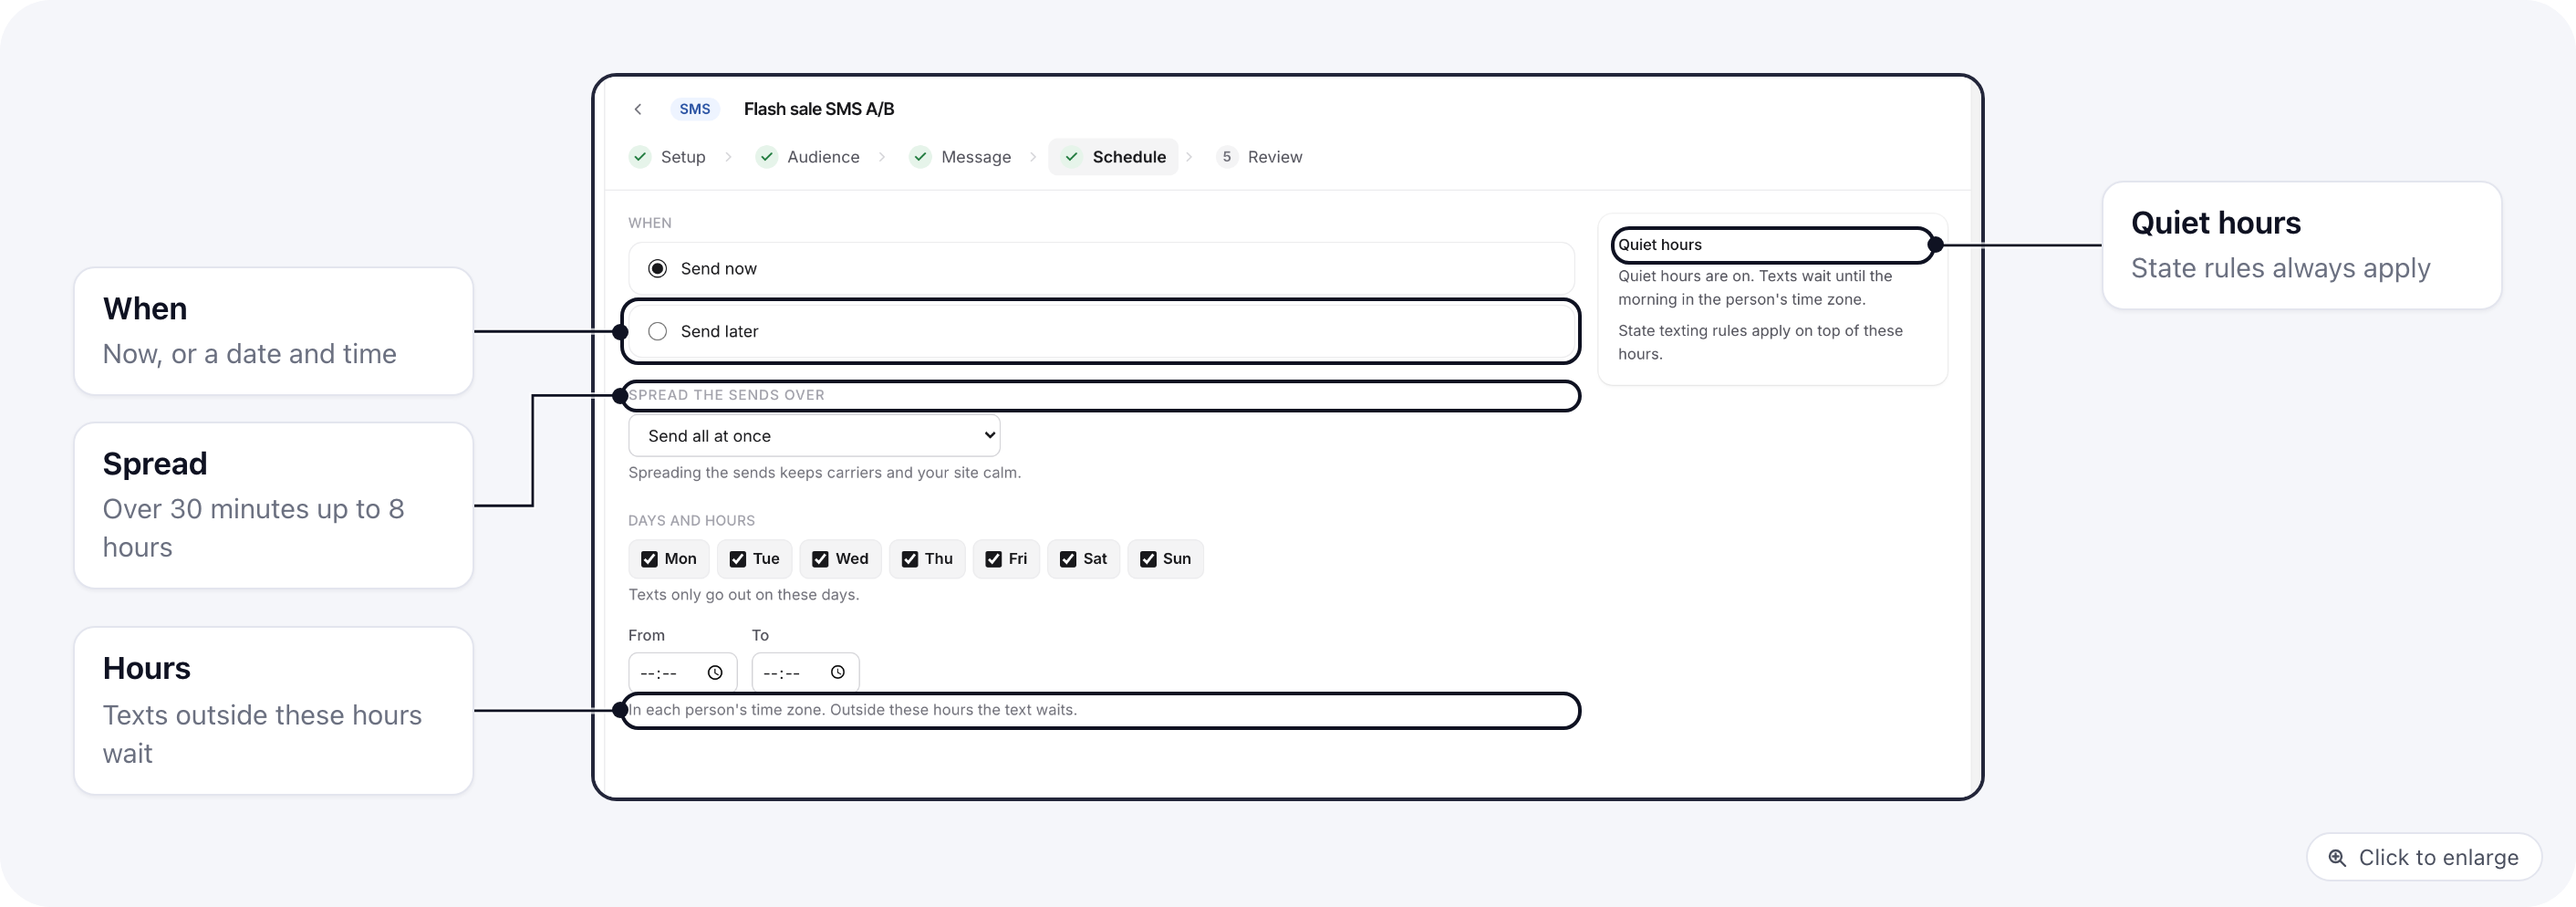Select the Send now radio option

click(x=657, y=269)
